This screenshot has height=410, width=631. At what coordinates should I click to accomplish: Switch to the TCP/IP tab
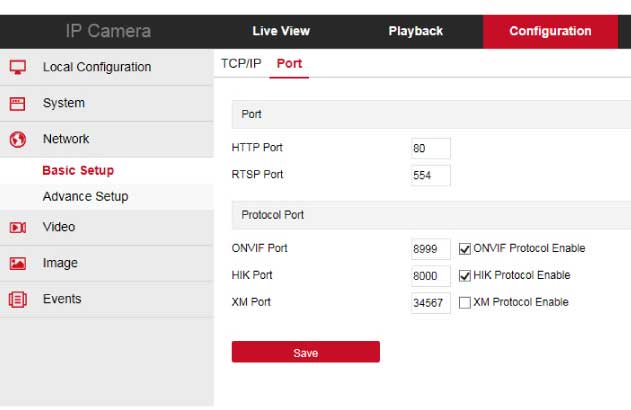click(240, 63)
